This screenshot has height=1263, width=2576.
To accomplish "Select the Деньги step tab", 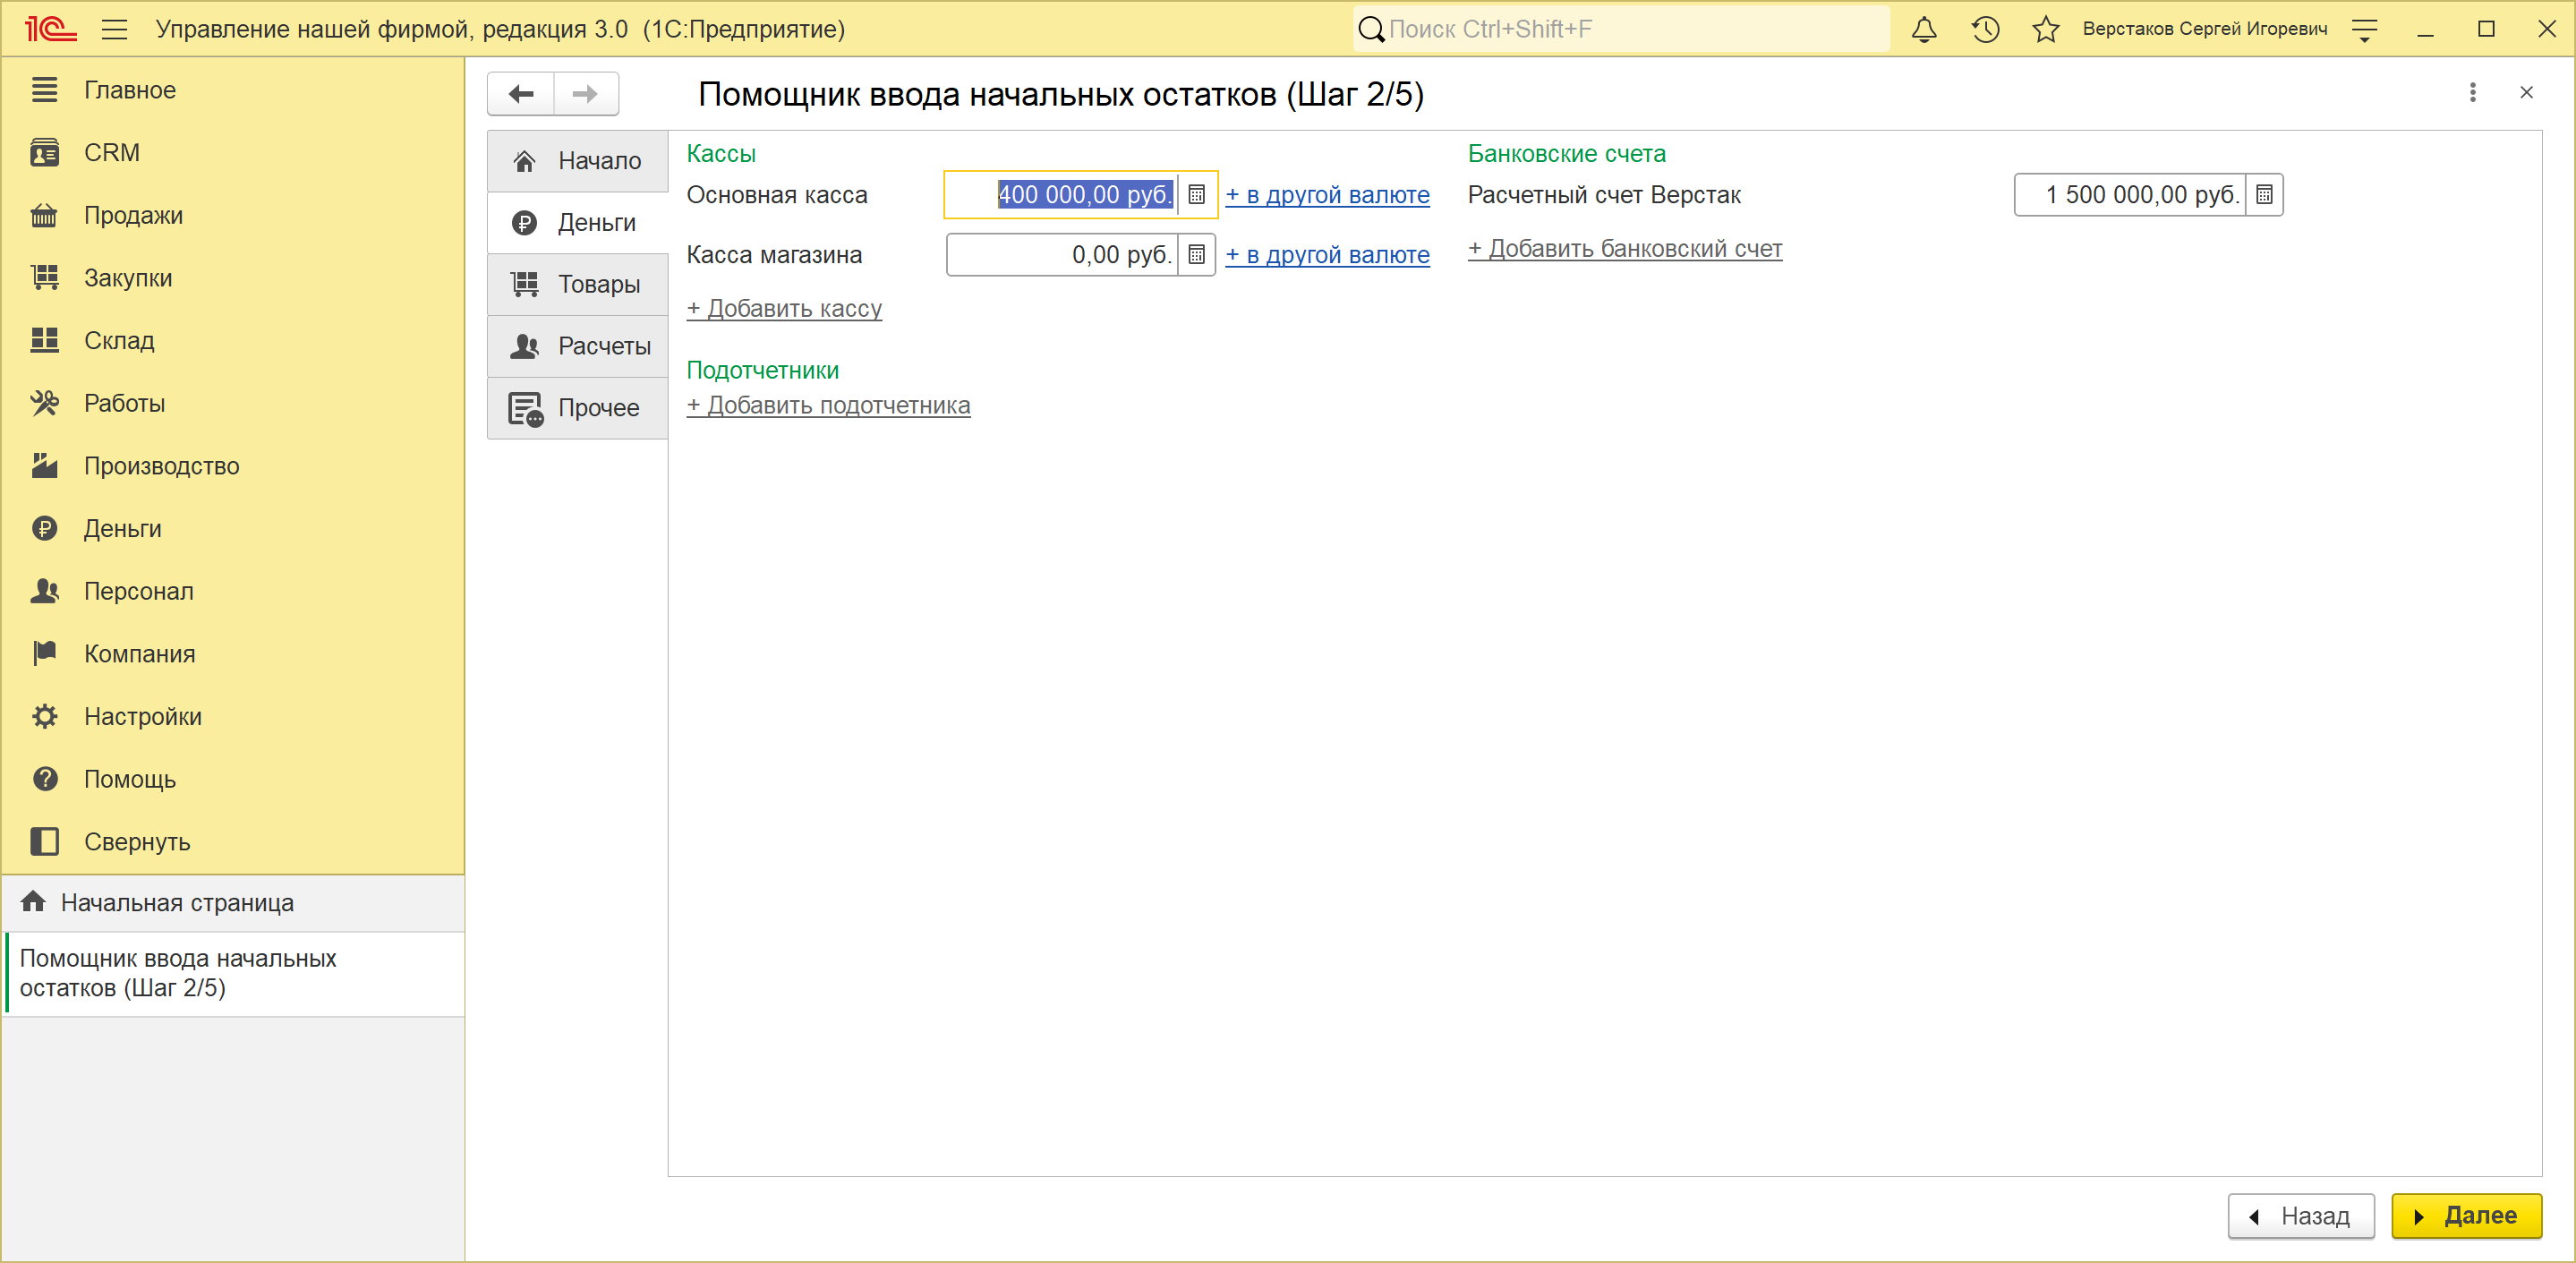I will click(x=578, y=222).
